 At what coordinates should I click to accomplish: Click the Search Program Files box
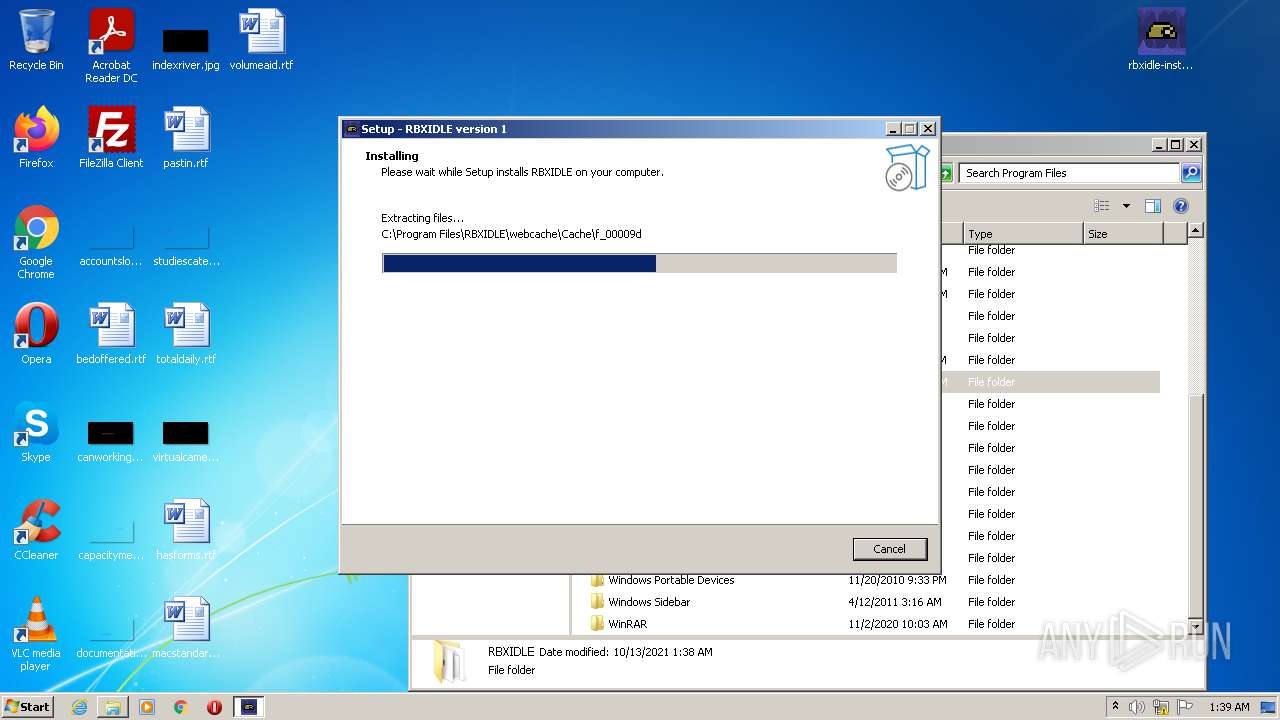[x=1069, y=173]
